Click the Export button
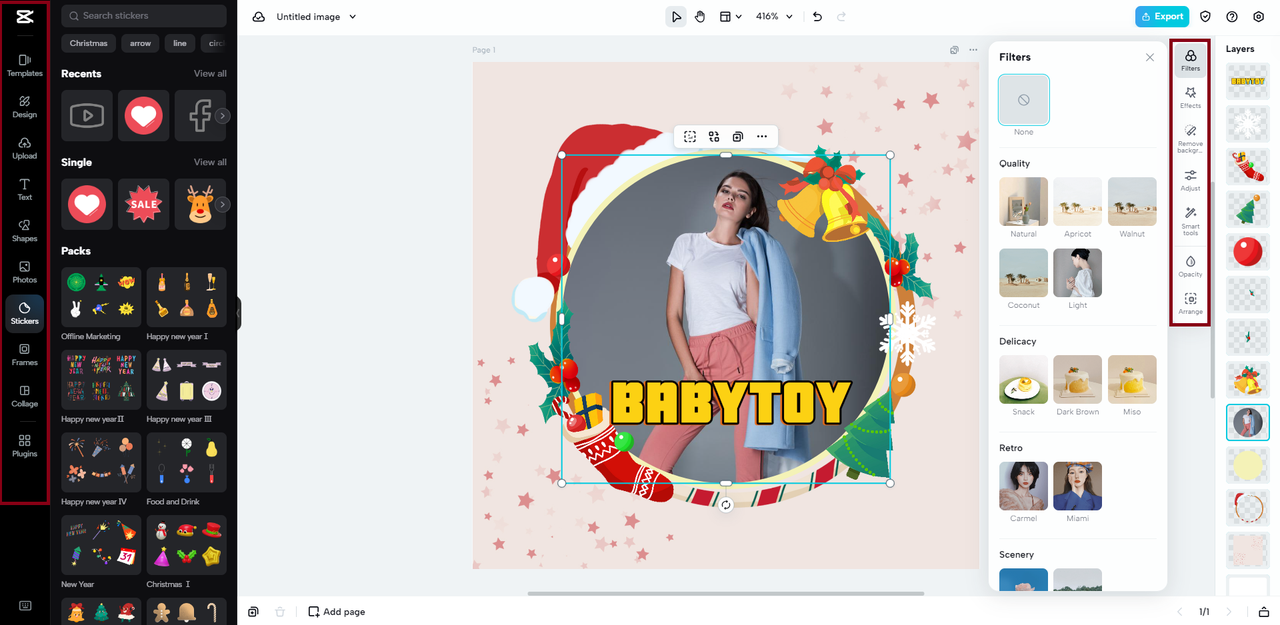This screenshot has width=1280, height=625. coord(1162,17)
